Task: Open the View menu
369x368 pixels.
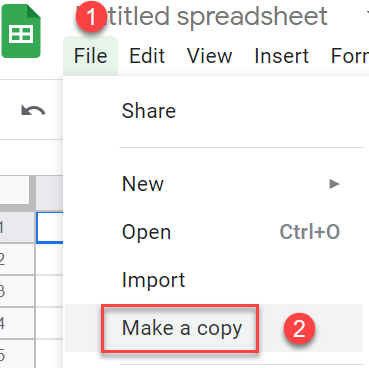Action: 209,56
